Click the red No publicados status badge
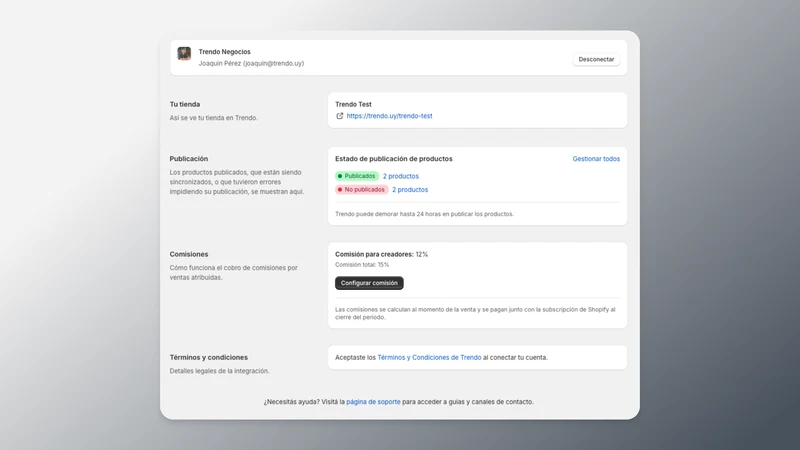The image size is (800, 450). point(362,189)
